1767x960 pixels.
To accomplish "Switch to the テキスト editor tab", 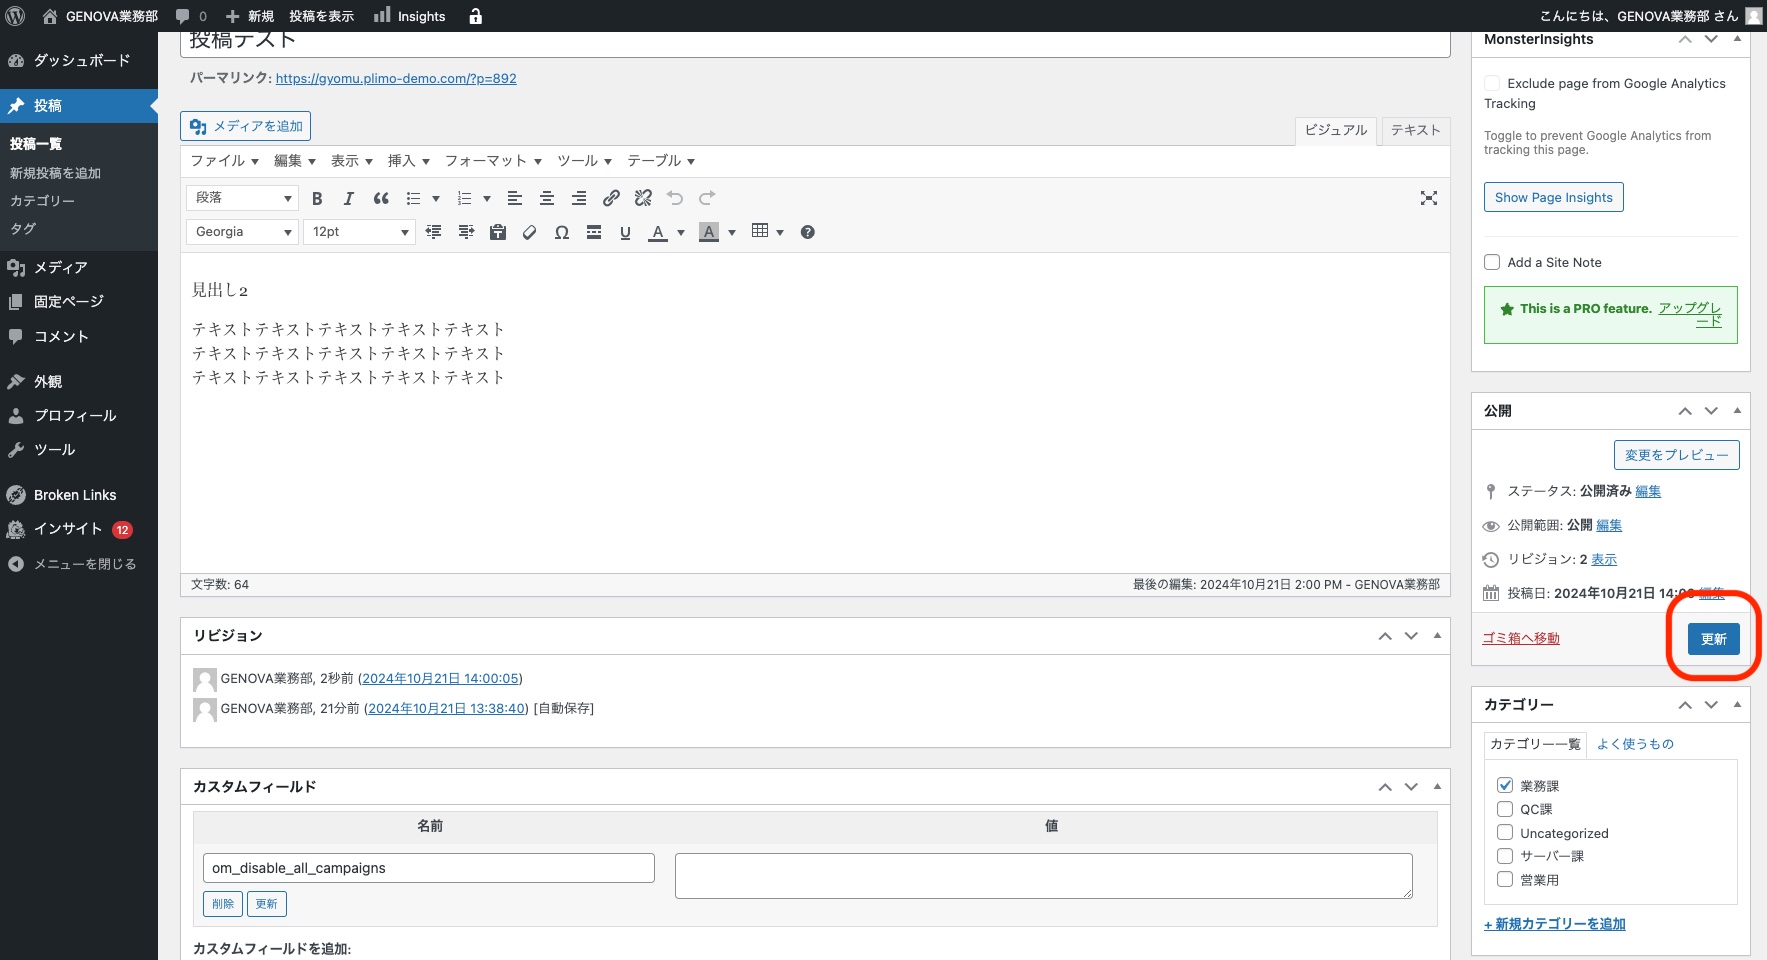I will click(1415, 130).
